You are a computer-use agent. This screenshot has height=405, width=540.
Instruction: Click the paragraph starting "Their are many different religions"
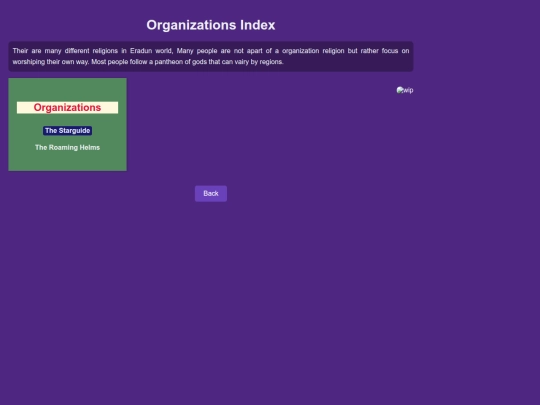click(x=211, y=56)
